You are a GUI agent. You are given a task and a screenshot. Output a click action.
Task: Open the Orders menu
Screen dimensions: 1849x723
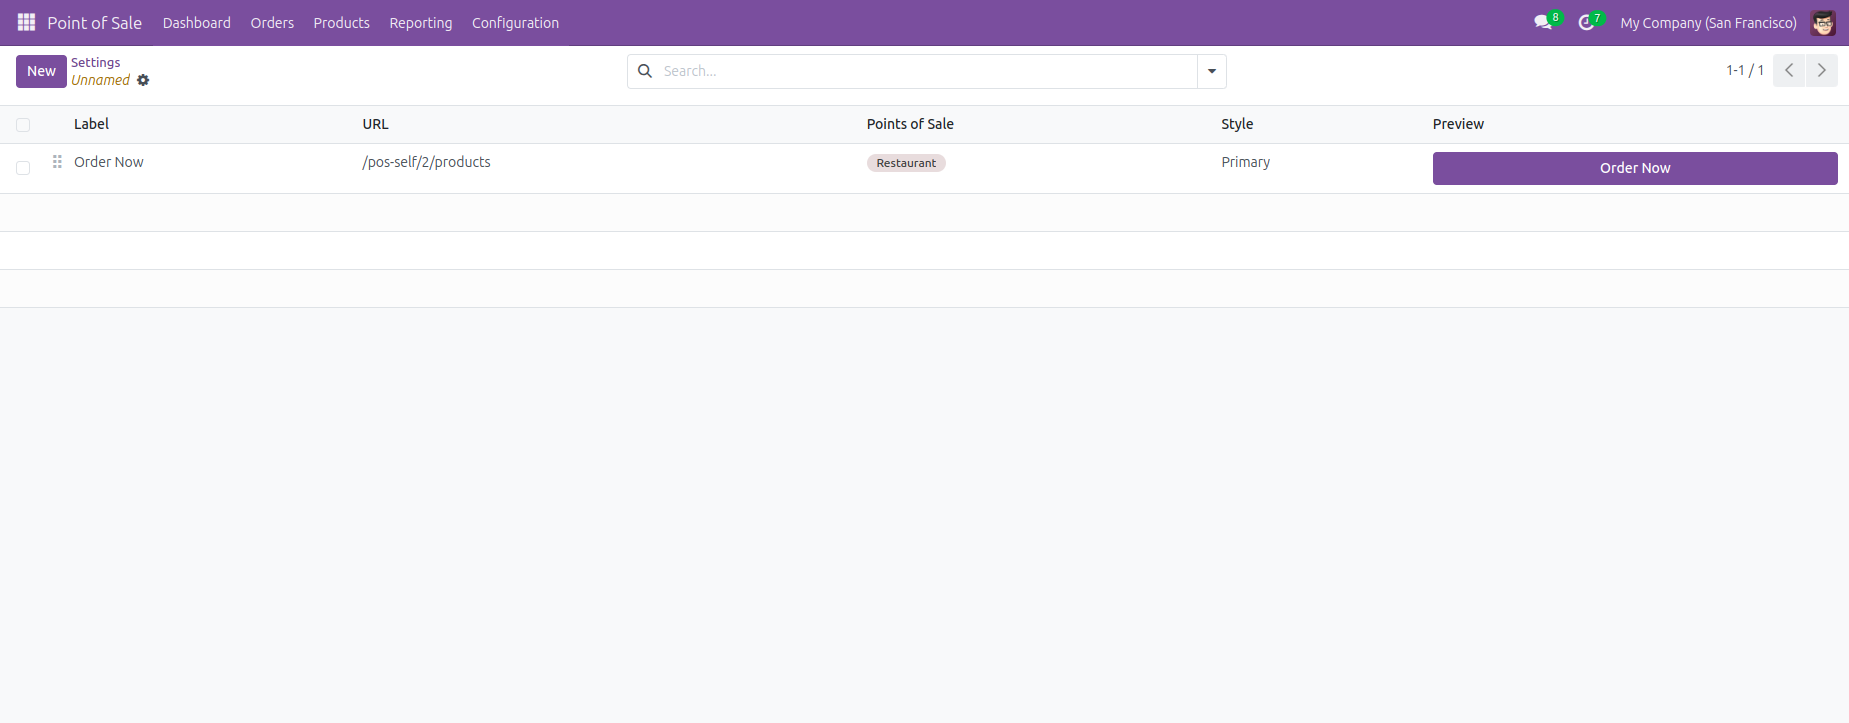click(272, 23)
